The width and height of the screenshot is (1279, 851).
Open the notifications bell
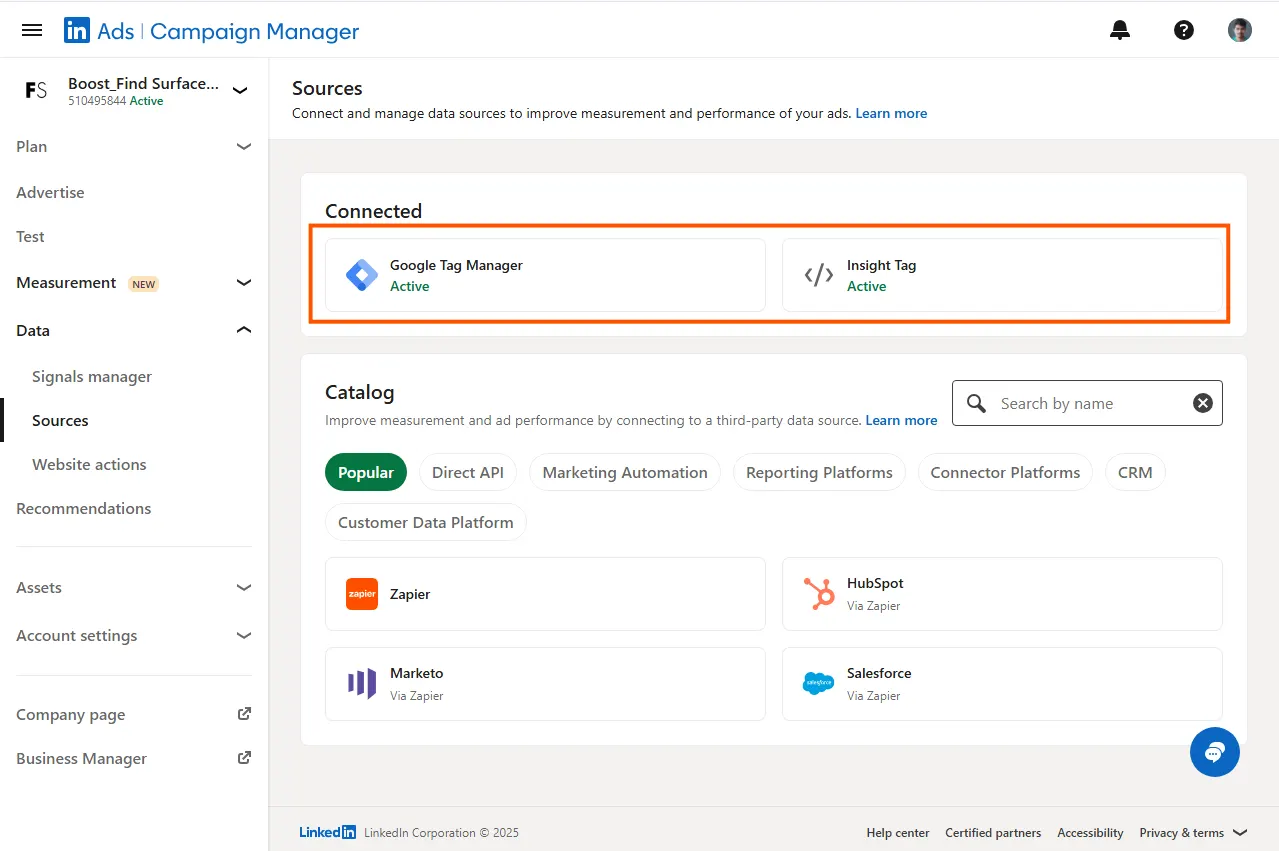click(1120, 30)
